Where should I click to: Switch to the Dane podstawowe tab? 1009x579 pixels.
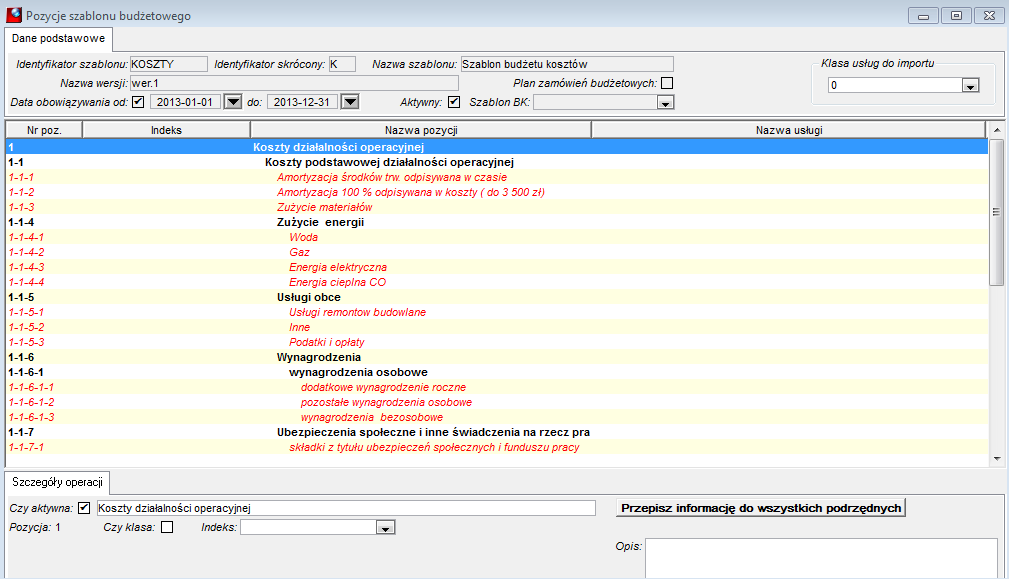(59, 39)
